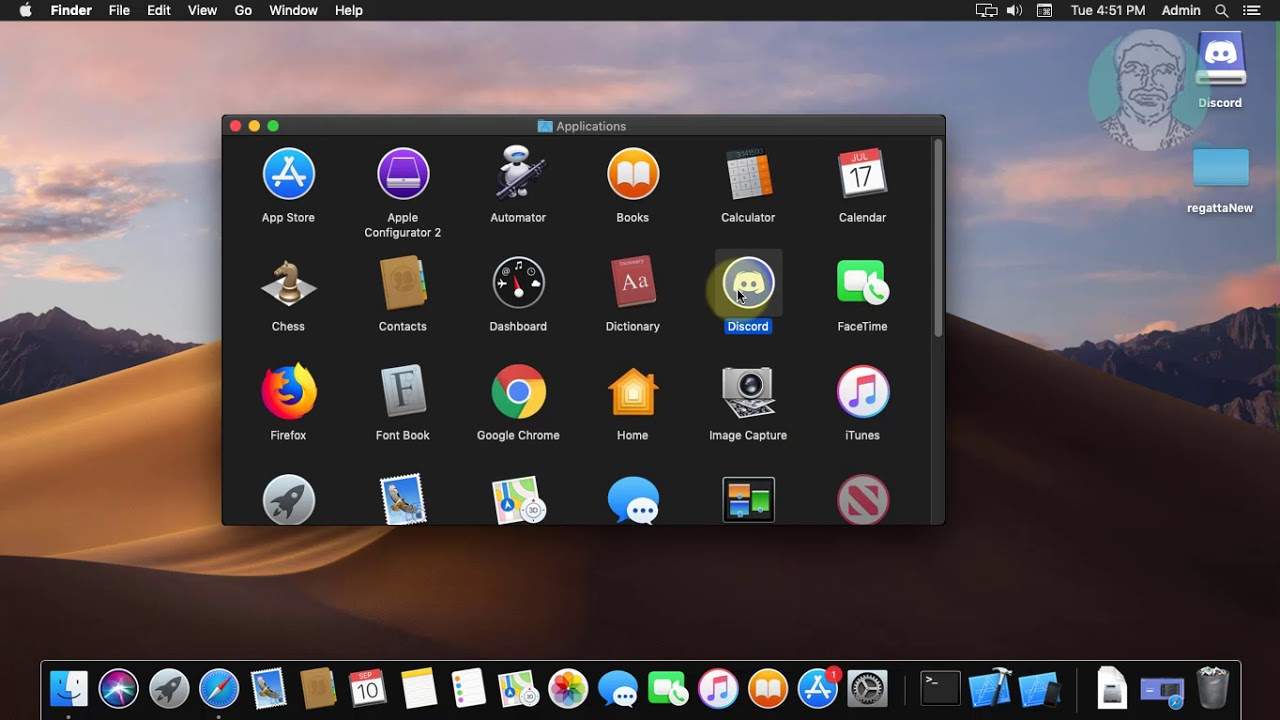The image size is (1280, 720).
Task: Open the Help menu
Action: 349,10
